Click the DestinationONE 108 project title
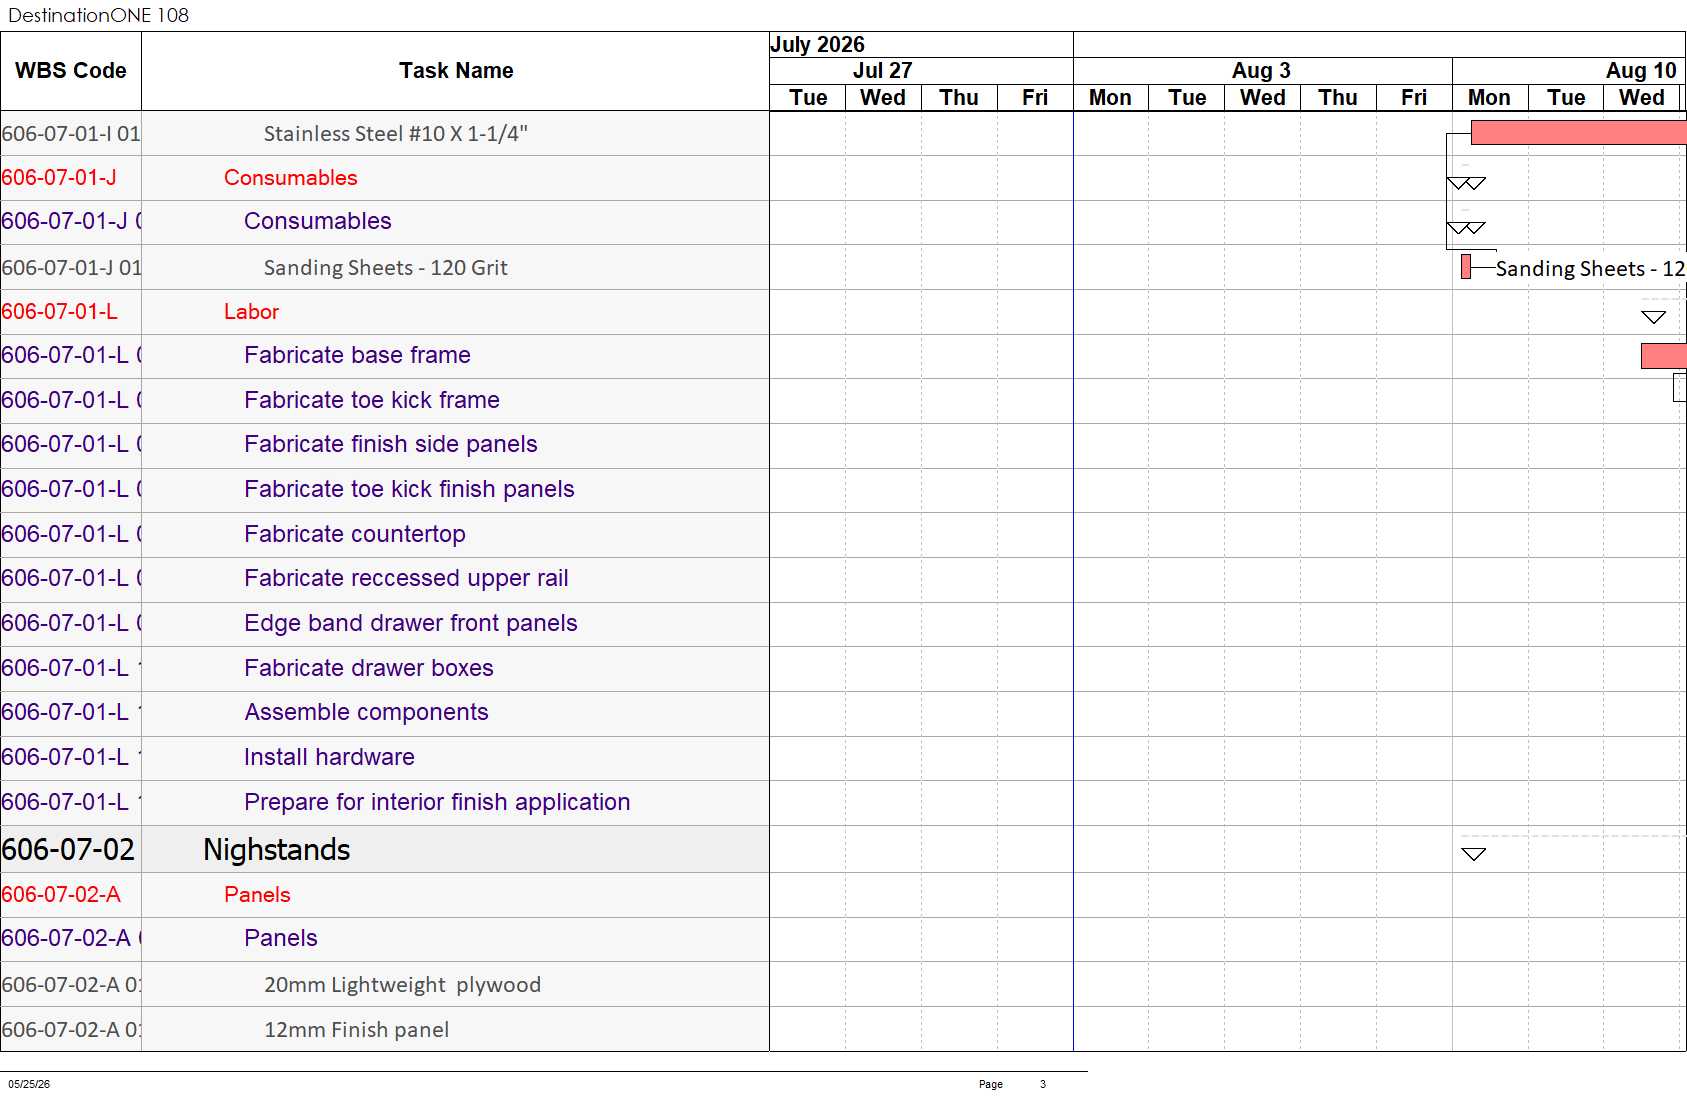The image size is (1687, 1097). 98,15
